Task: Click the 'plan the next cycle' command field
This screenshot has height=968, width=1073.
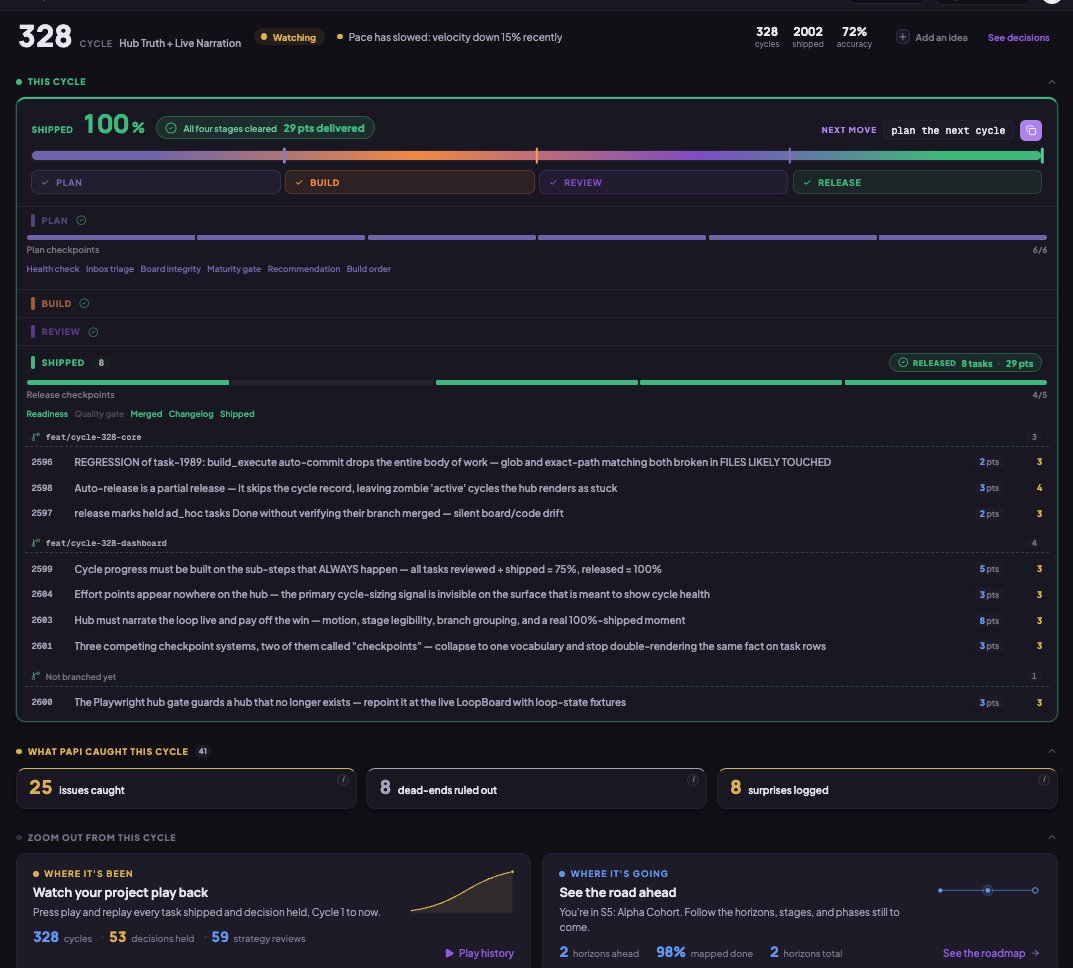Action: 948,130
